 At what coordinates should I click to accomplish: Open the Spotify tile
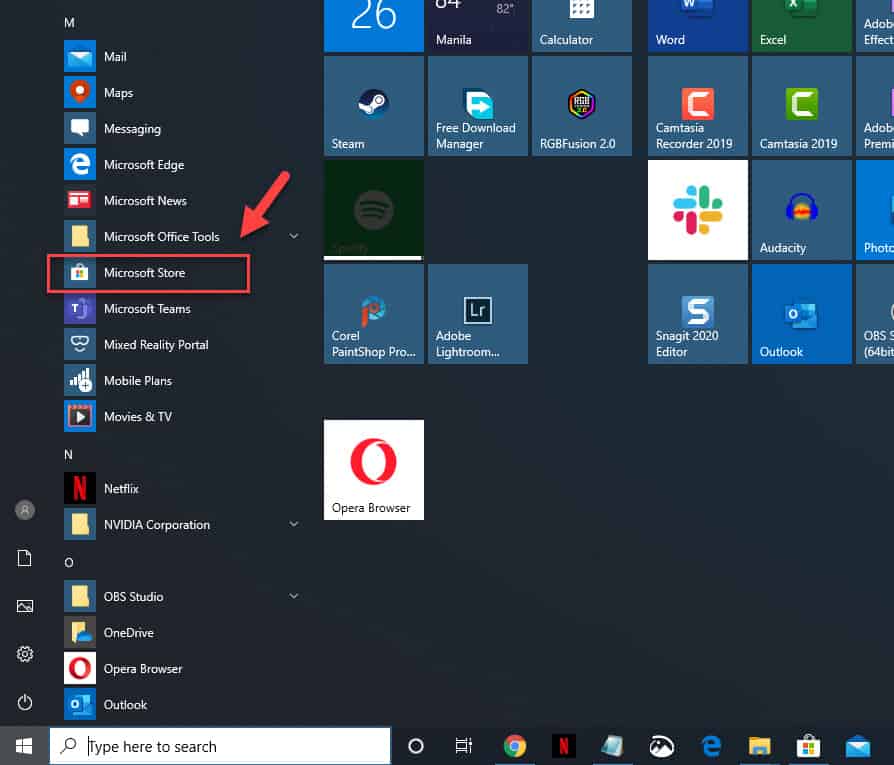(373, 210)
